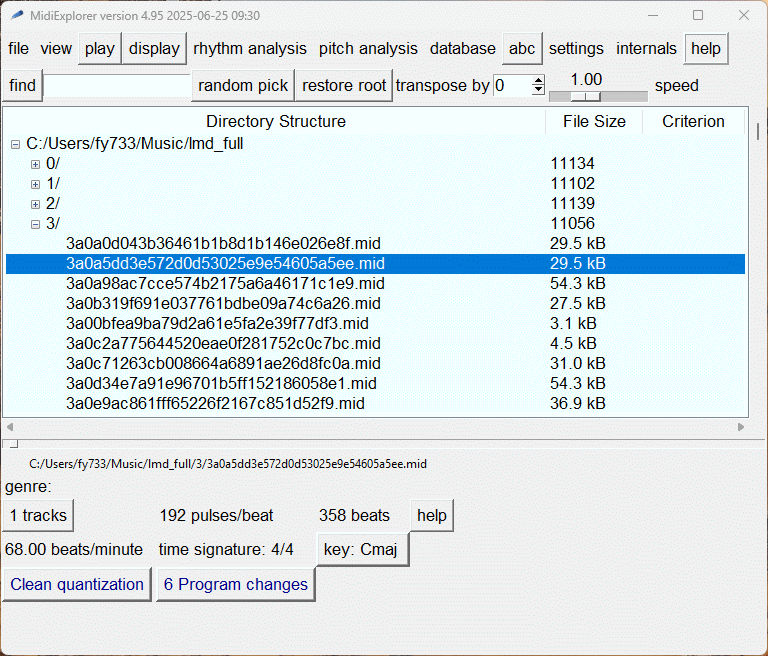Open the view menu
Viewport: 768px width, 656px height.
(x=56, y=49)
